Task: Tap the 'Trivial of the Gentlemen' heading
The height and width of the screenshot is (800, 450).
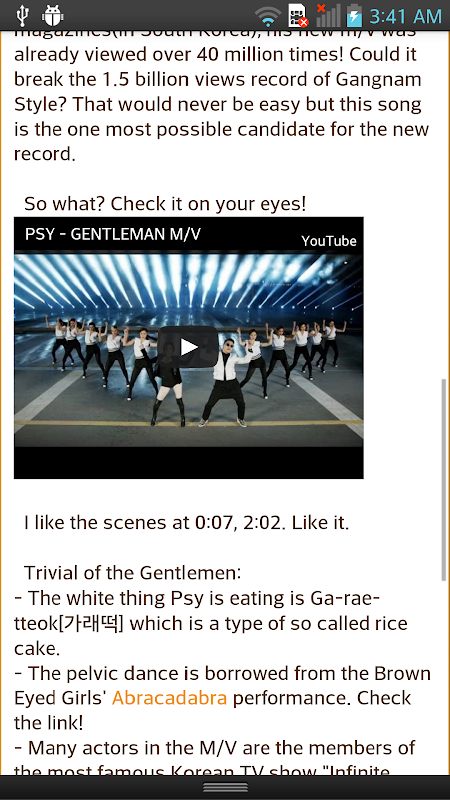Action: click(133, 573)
